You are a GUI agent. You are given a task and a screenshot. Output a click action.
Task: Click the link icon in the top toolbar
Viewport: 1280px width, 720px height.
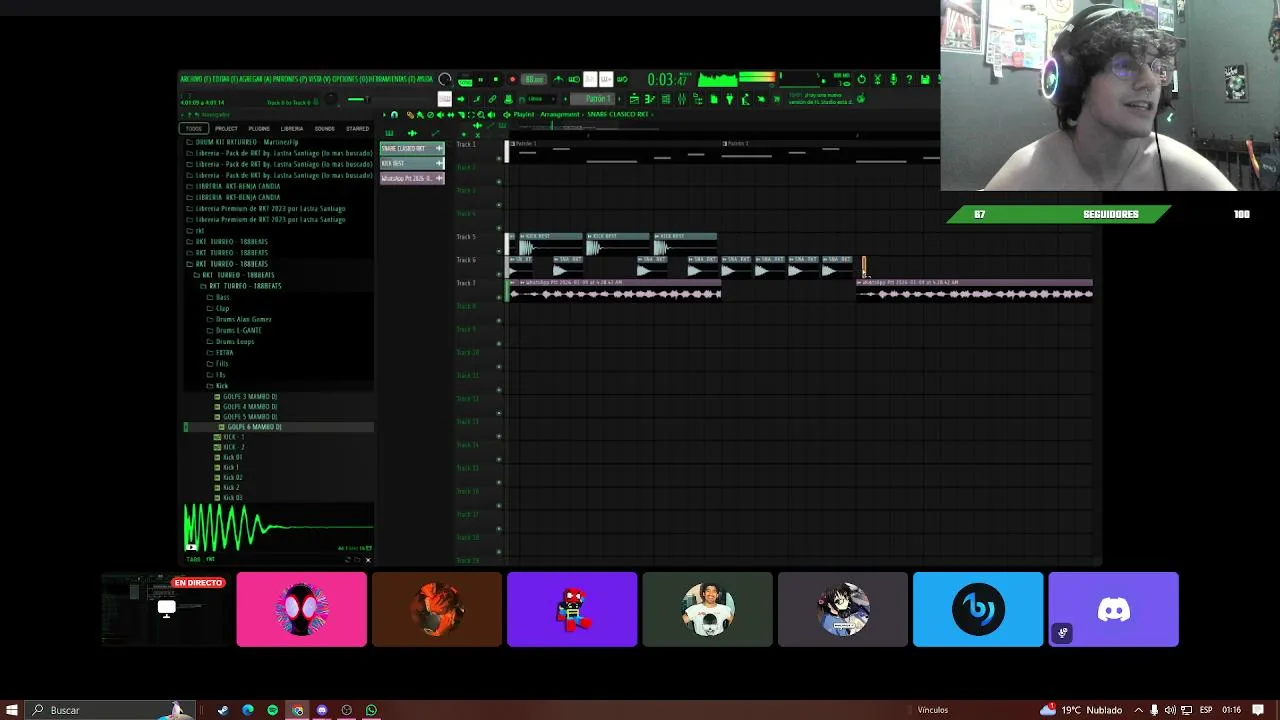click(x=492, y=99)
